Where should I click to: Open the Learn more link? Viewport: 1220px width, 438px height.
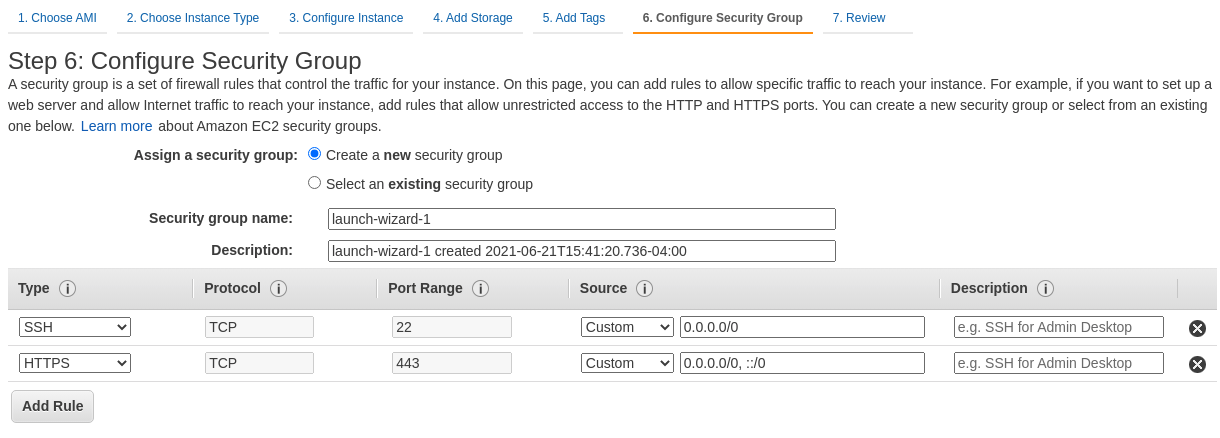[116, 126]
